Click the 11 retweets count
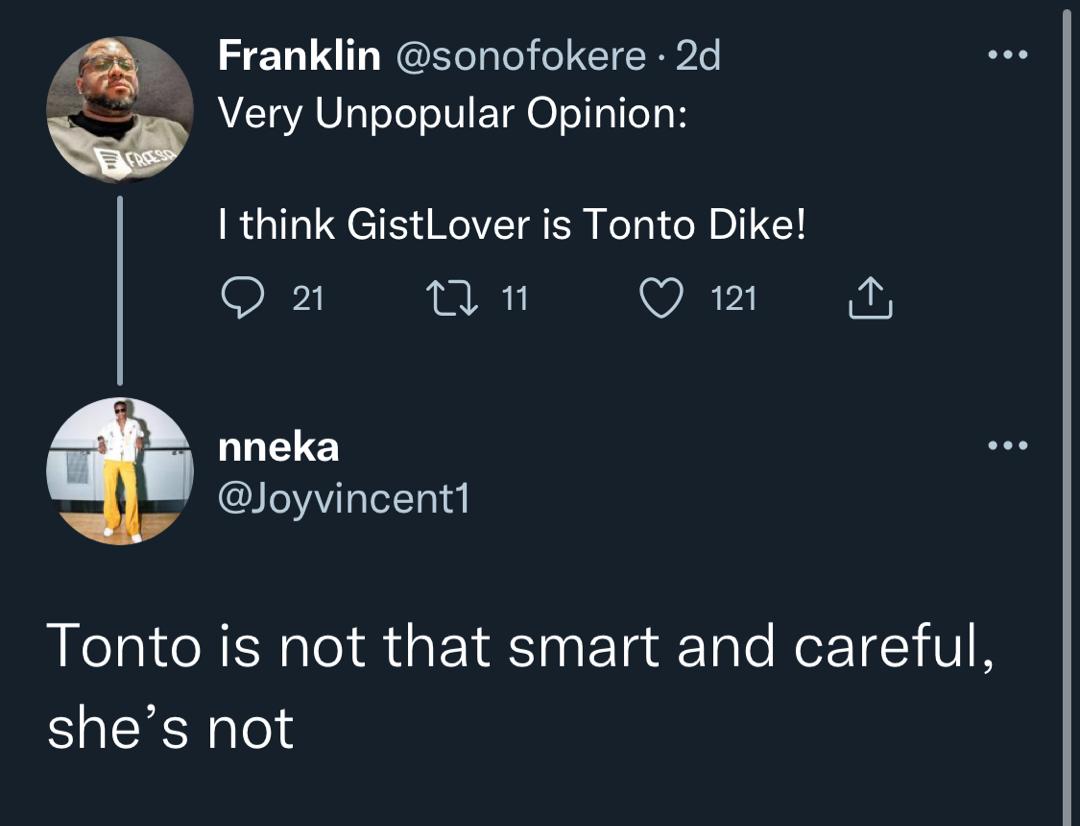The image size is (1080, 826). tap(514, 298)
